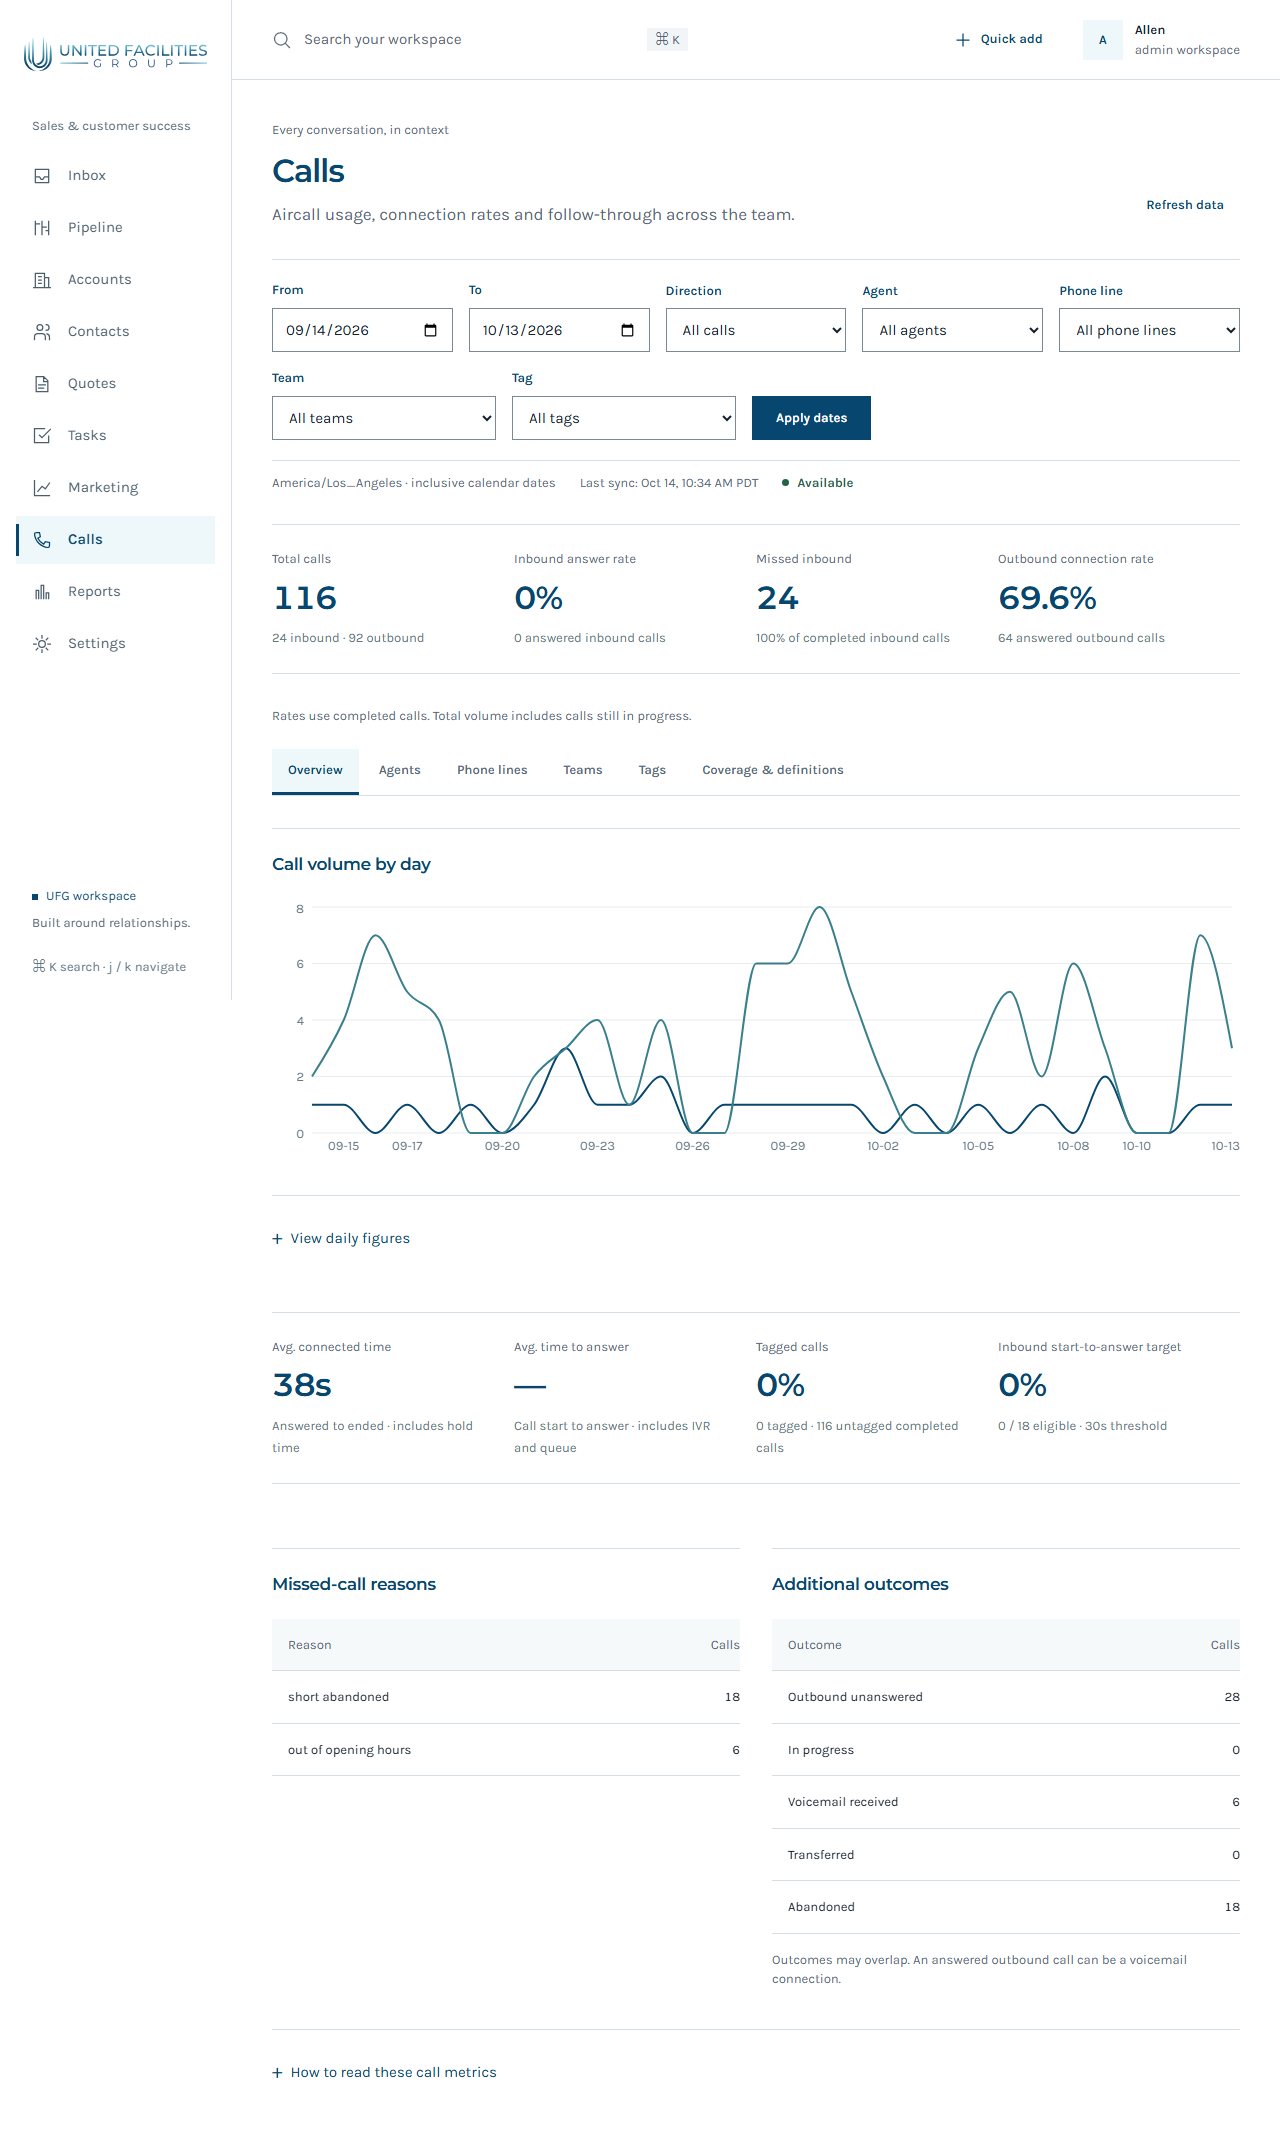
Task: Click the United Facilities Group logo
Action: point(116,54)
